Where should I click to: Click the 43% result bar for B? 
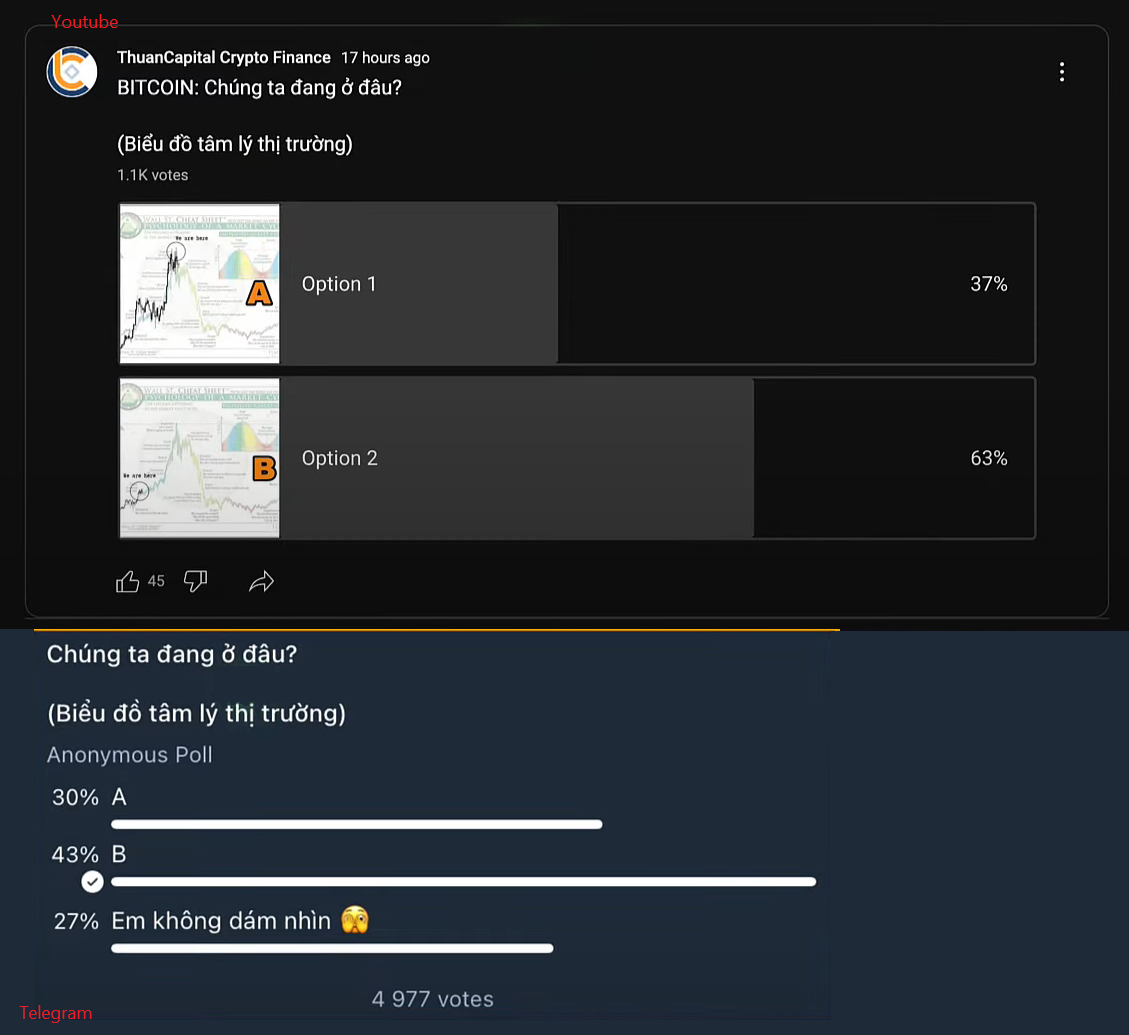click(463, 881)
